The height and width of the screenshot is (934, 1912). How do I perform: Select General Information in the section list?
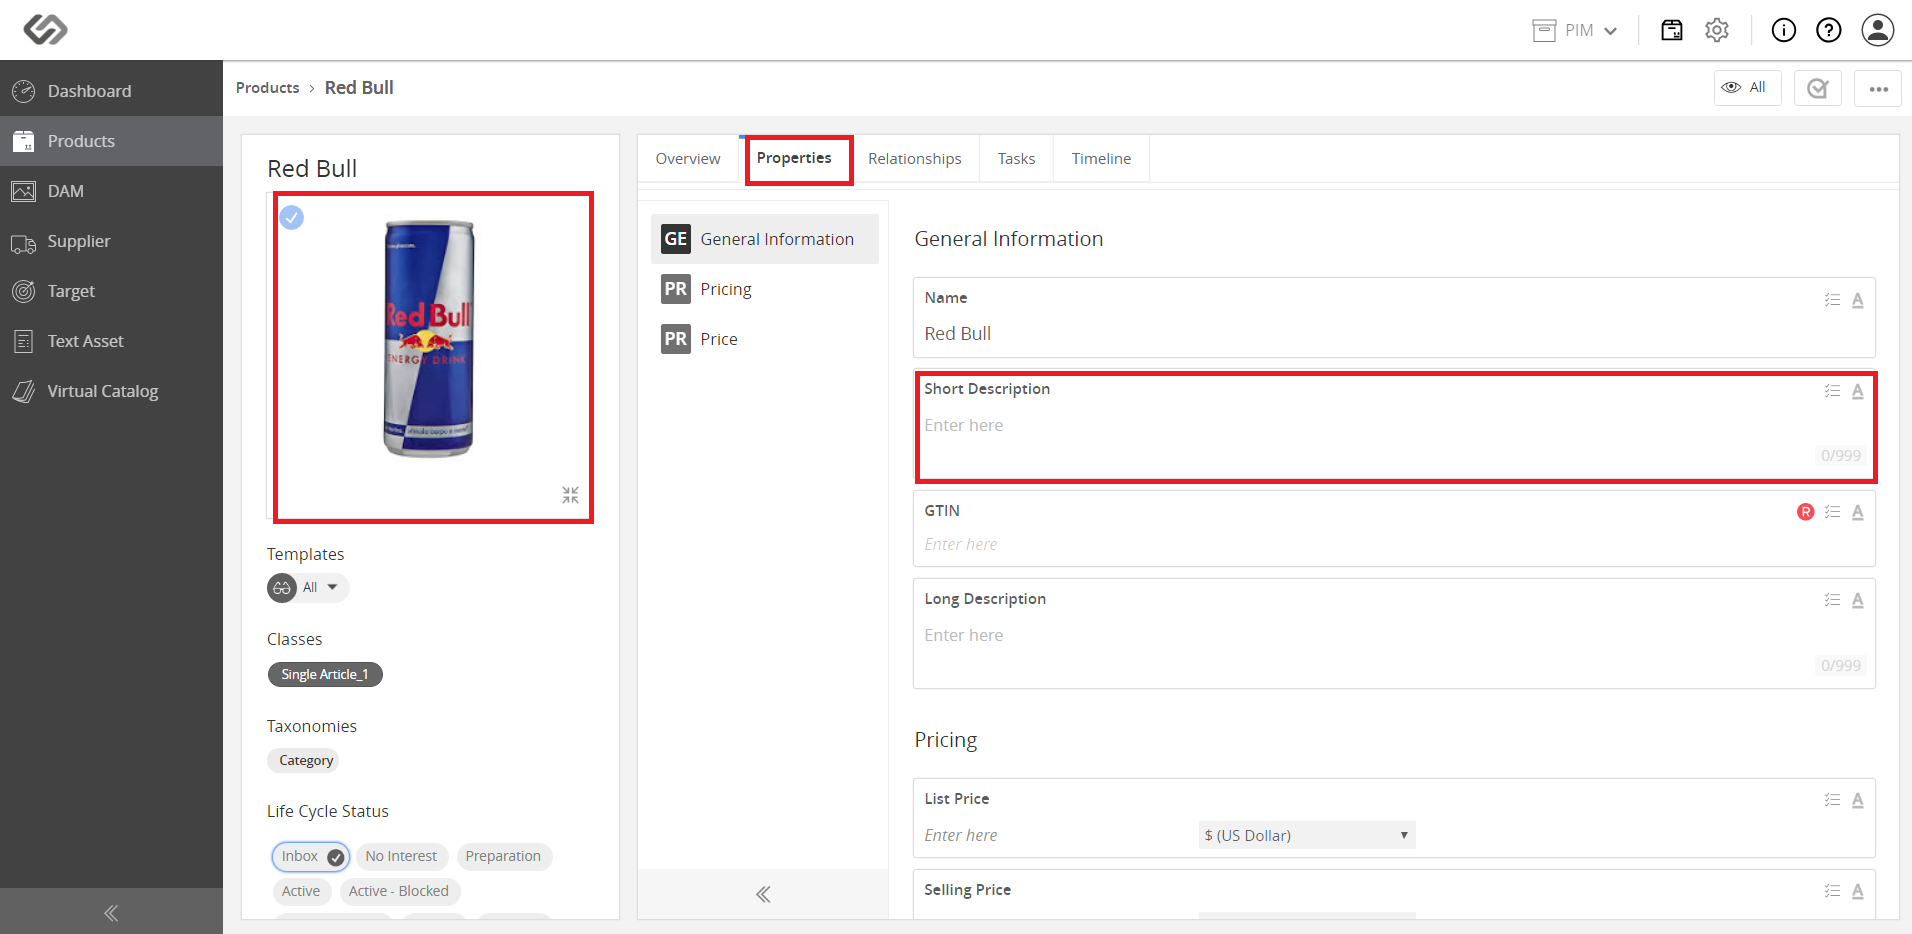[765, 239]
